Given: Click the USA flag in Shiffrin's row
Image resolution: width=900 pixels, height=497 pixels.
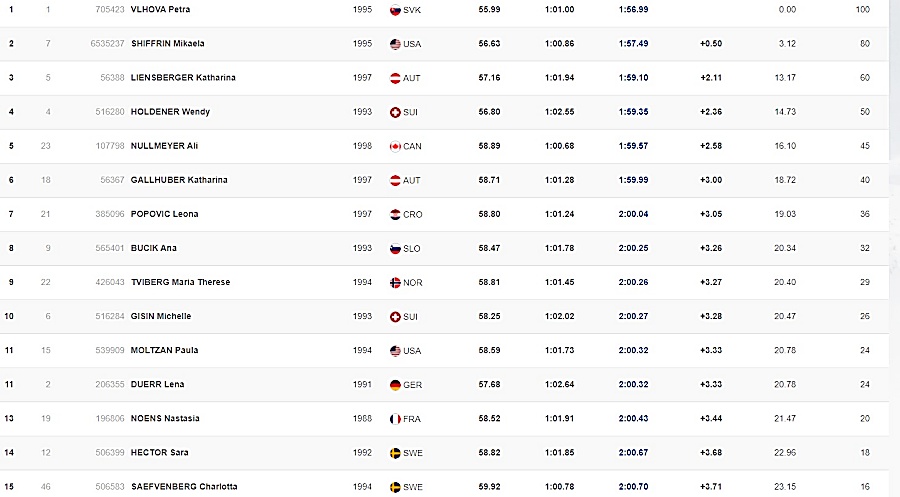Looking at the screenshot, I should (x=395, y=44).
